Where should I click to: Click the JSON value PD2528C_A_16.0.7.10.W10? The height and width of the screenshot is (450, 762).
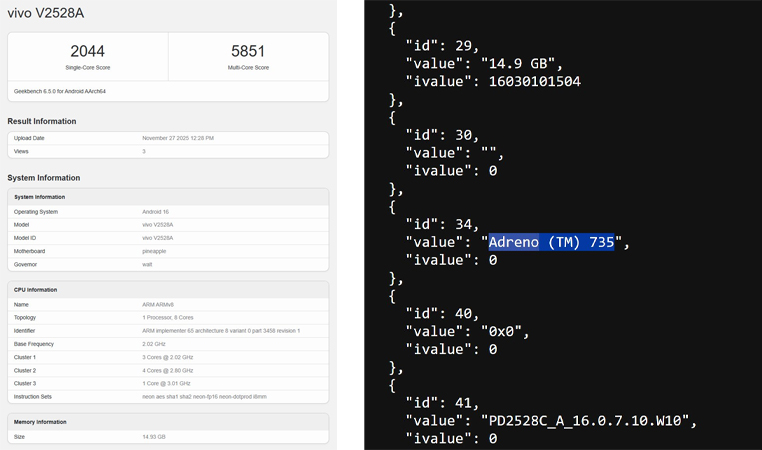(x=587, y=420)
